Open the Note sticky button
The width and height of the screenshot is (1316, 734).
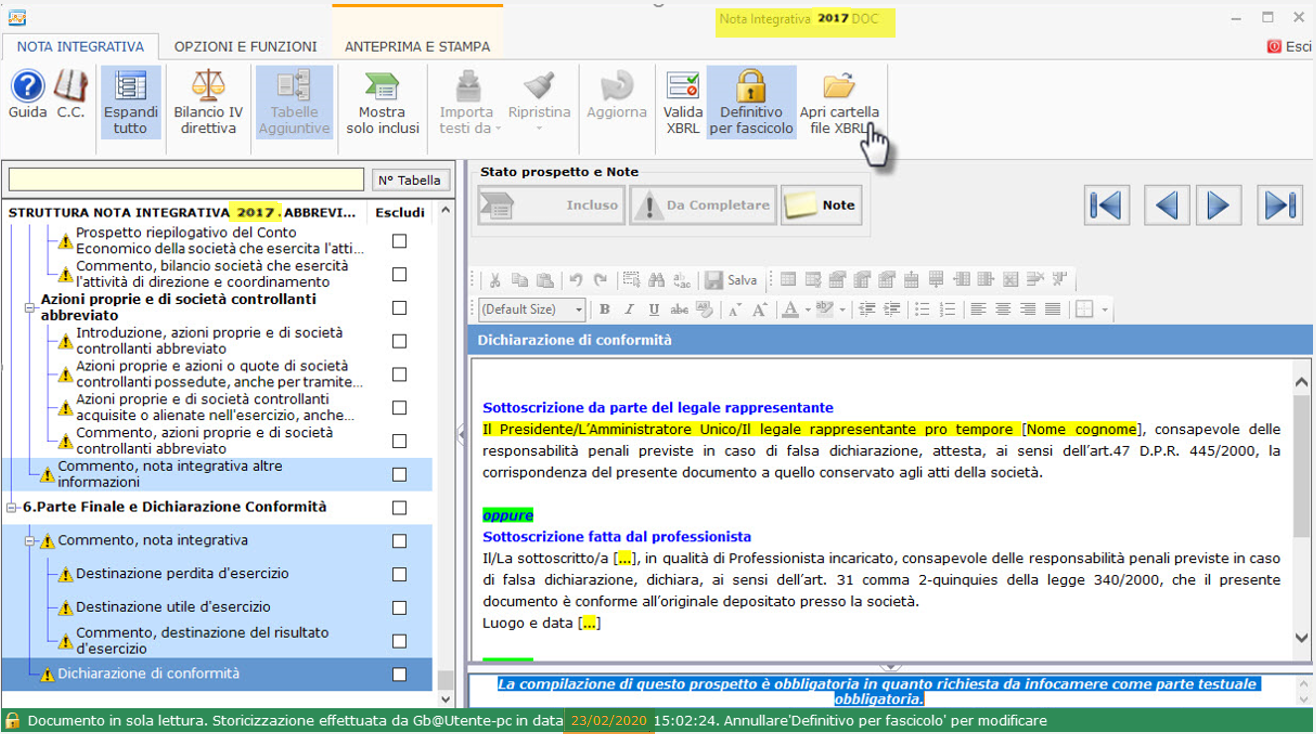821,205
